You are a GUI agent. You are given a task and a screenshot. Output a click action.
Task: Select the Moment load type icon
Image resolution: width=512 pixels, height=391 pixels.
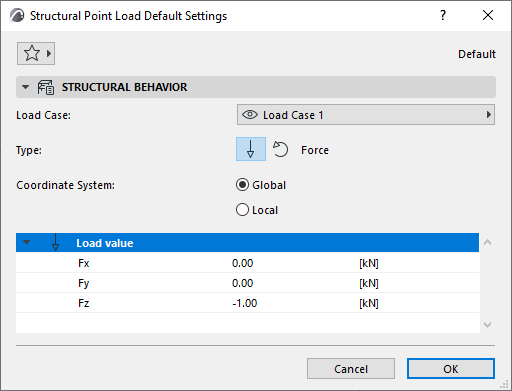click(x=280, y=149)
